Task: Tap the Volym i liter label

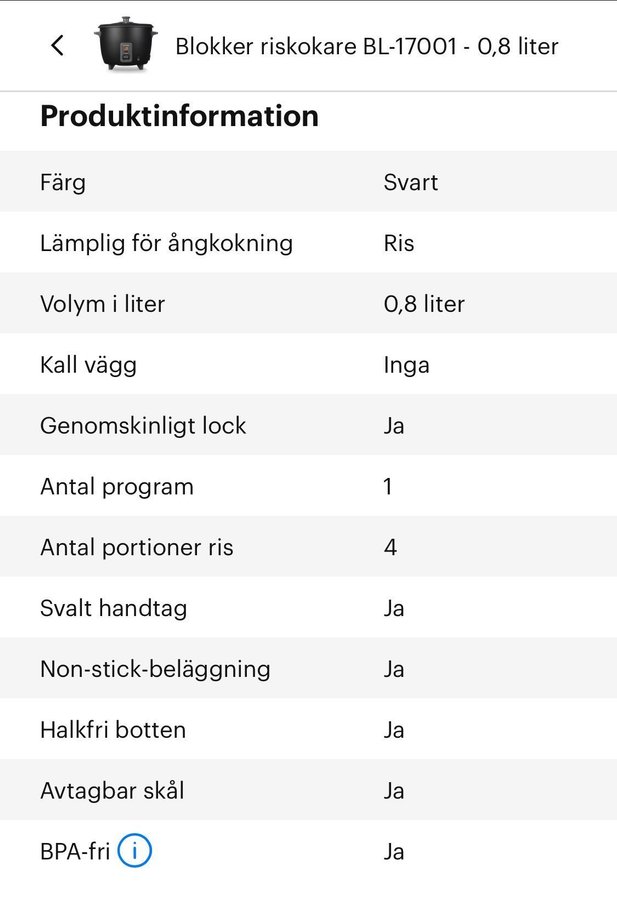Action: click(102, 304)
